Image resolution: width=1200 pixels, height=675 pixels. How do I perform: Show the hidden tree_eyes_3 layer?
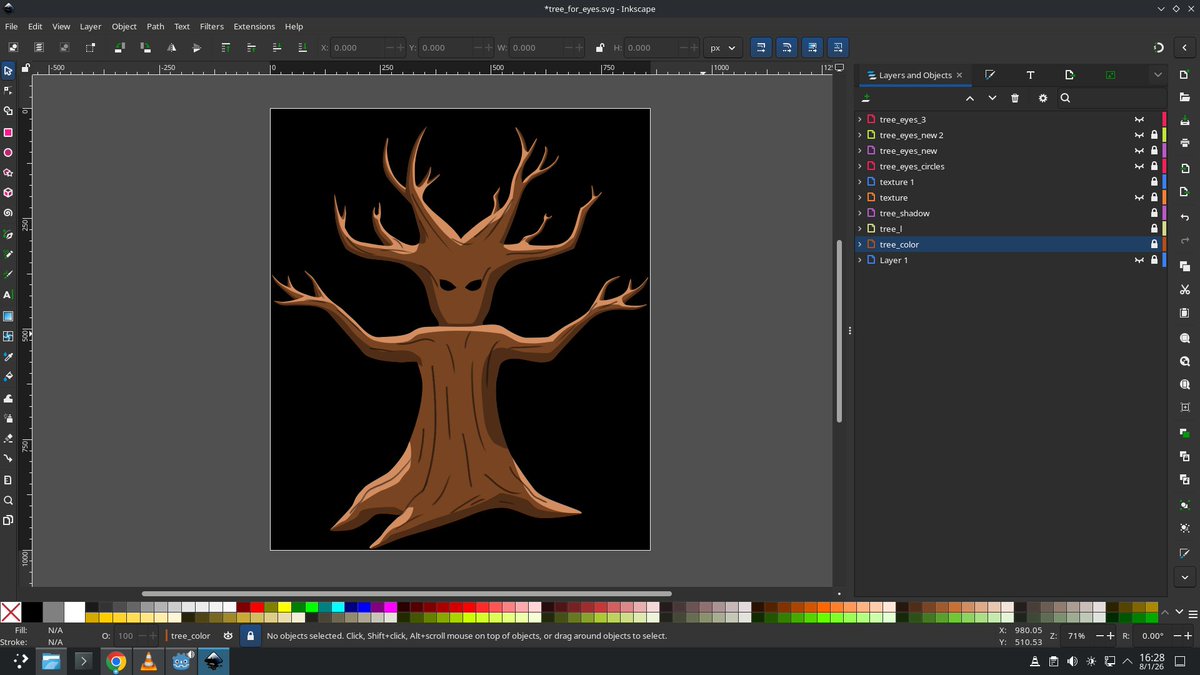1138,119
